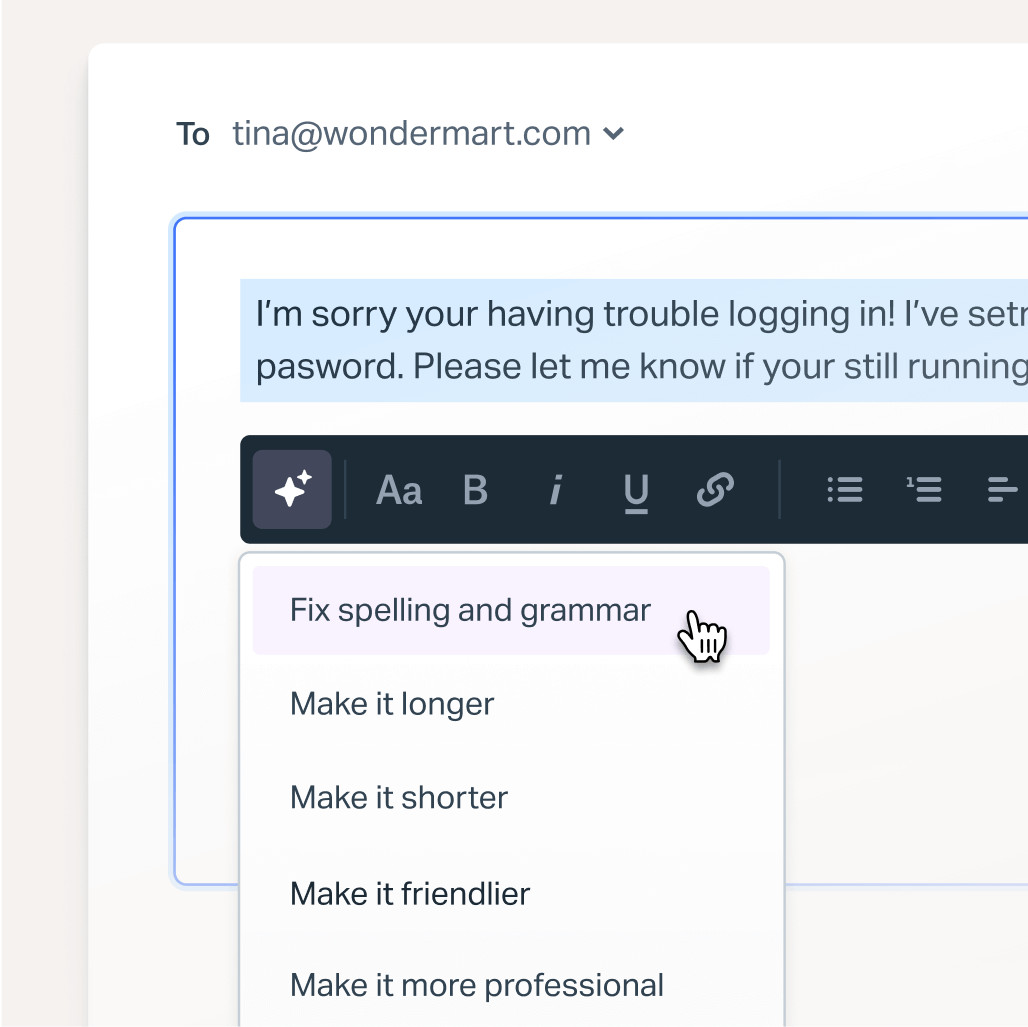Image resolution: width=1028 pixels, height=1027 pixels.
Task: Open the Aa text style options
Action: tap(399, 490)
